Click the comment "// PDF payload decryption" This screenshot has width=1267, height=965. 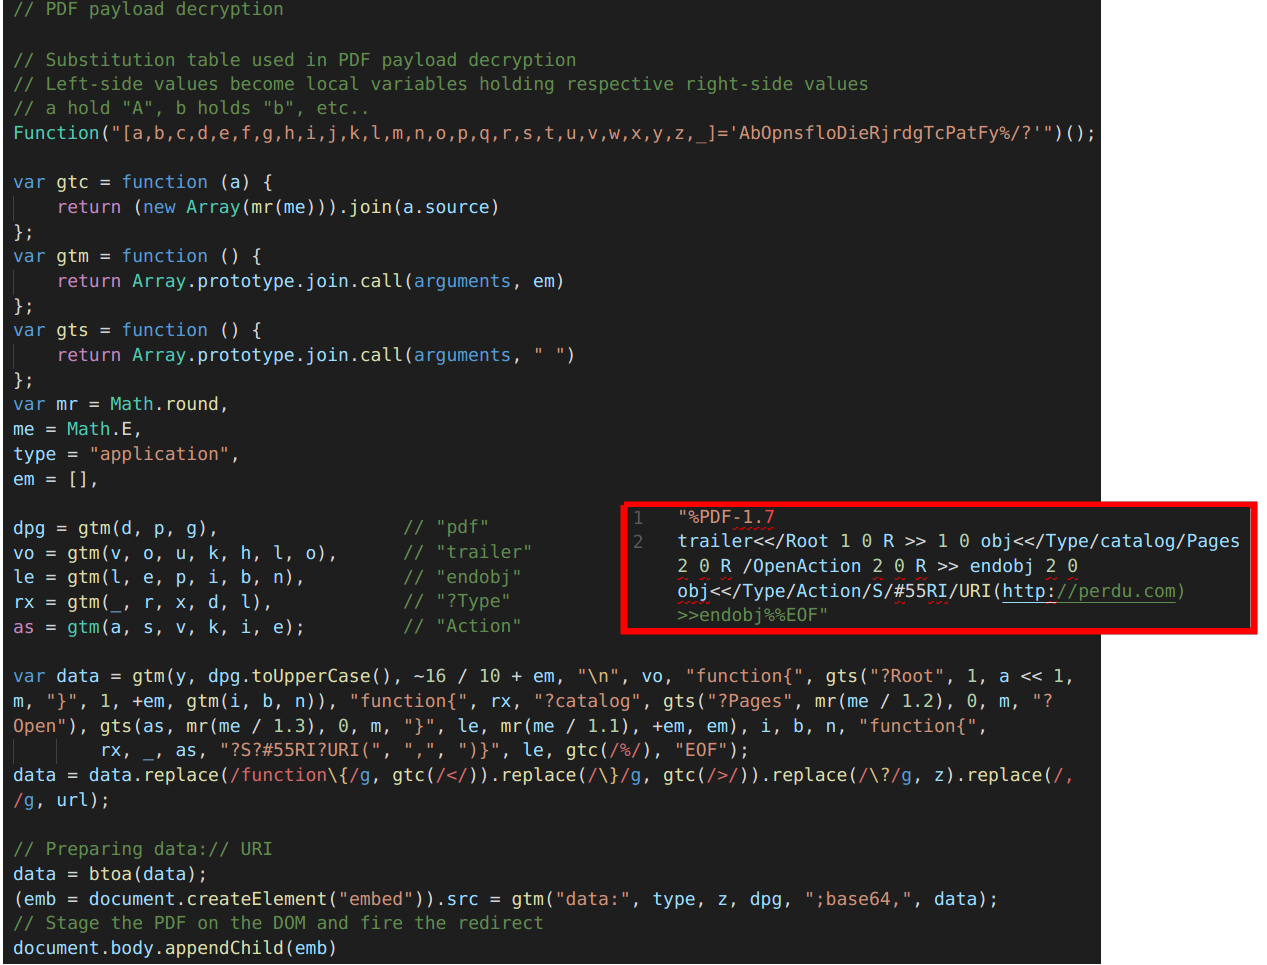click(x=148, y=9)
